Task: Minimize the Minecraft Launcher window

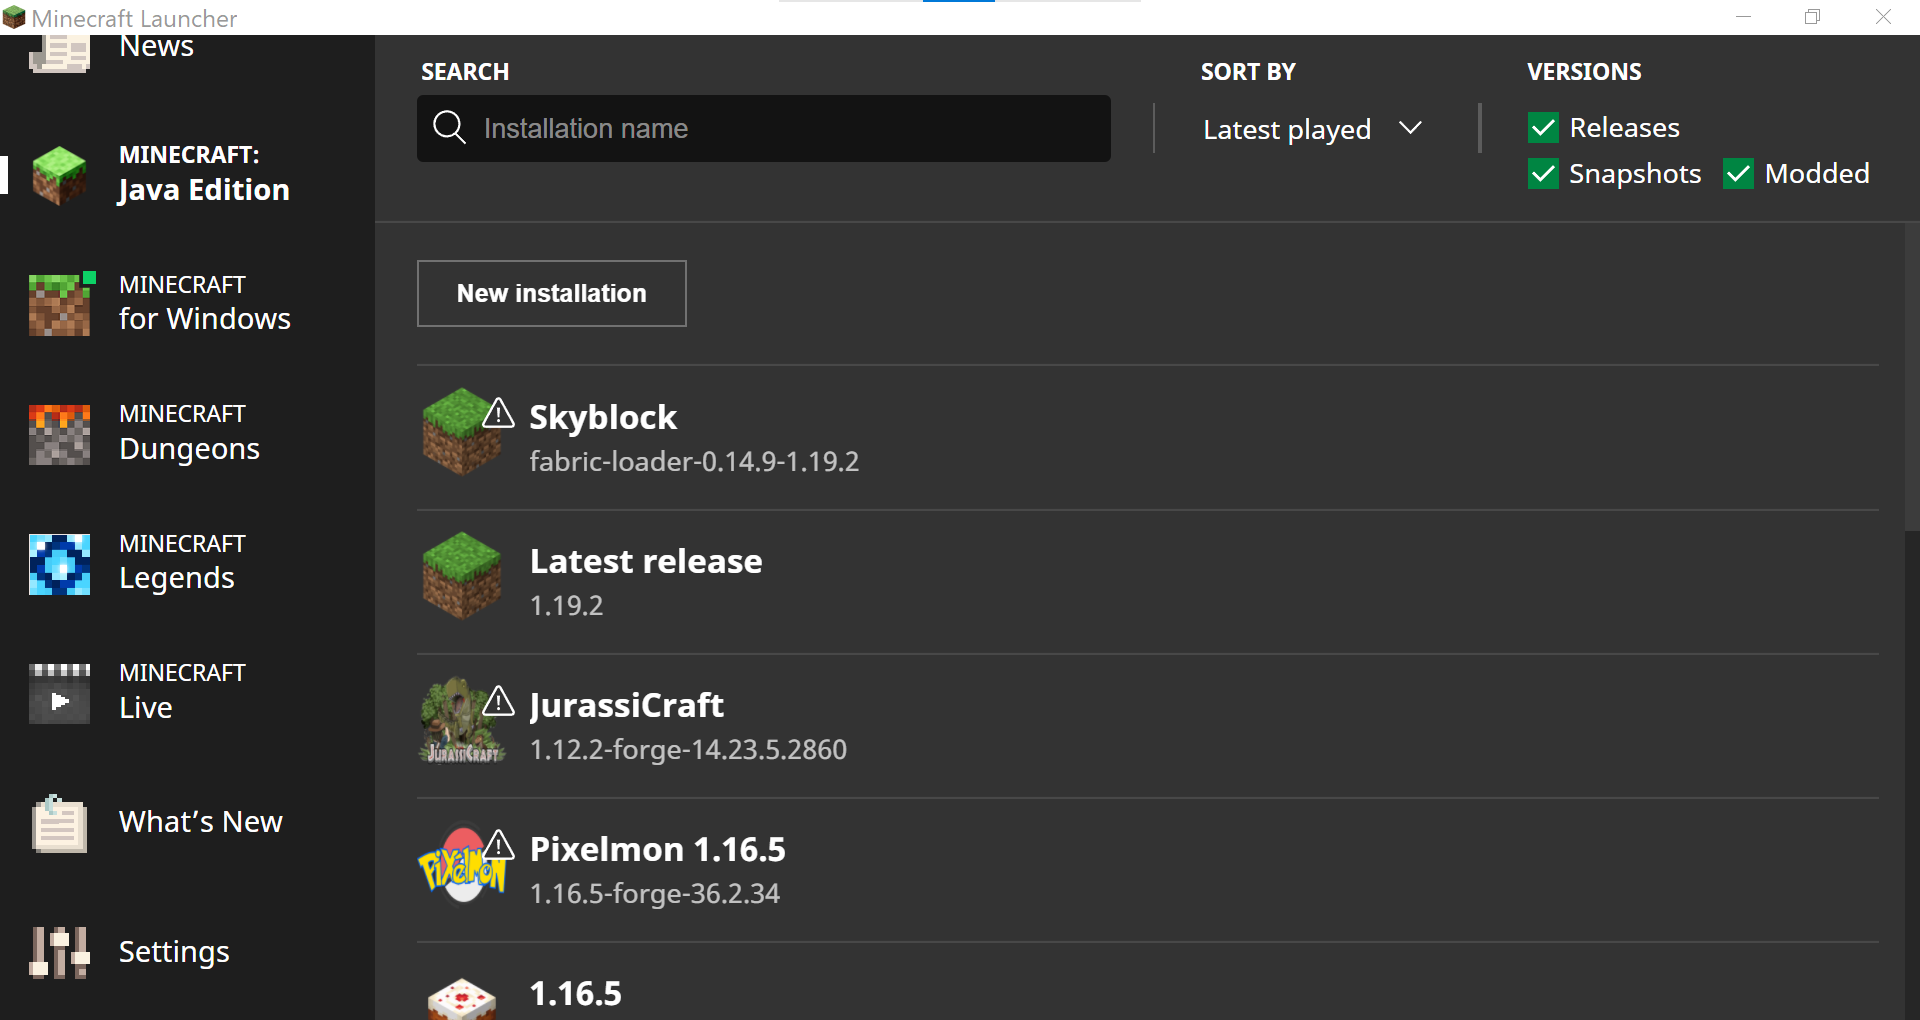Action: point(1743,17)
